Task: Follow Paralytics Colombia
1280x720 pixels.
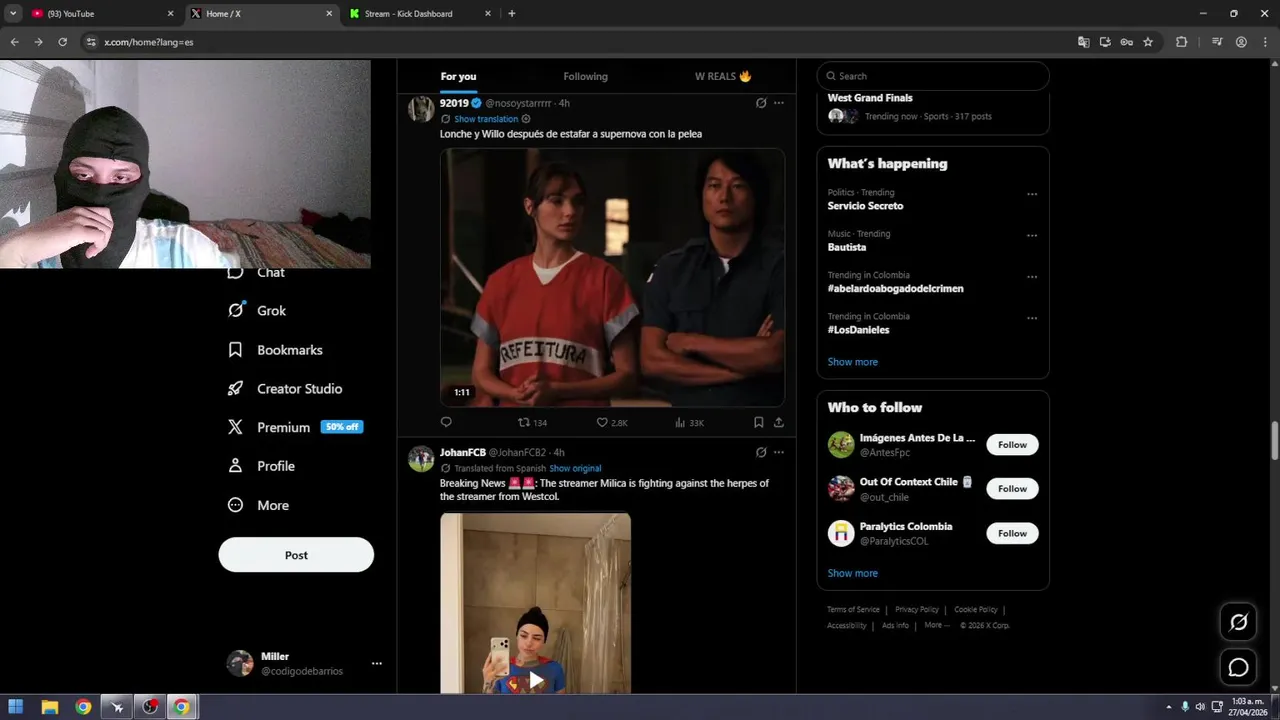Action: tap(1012, 533)
